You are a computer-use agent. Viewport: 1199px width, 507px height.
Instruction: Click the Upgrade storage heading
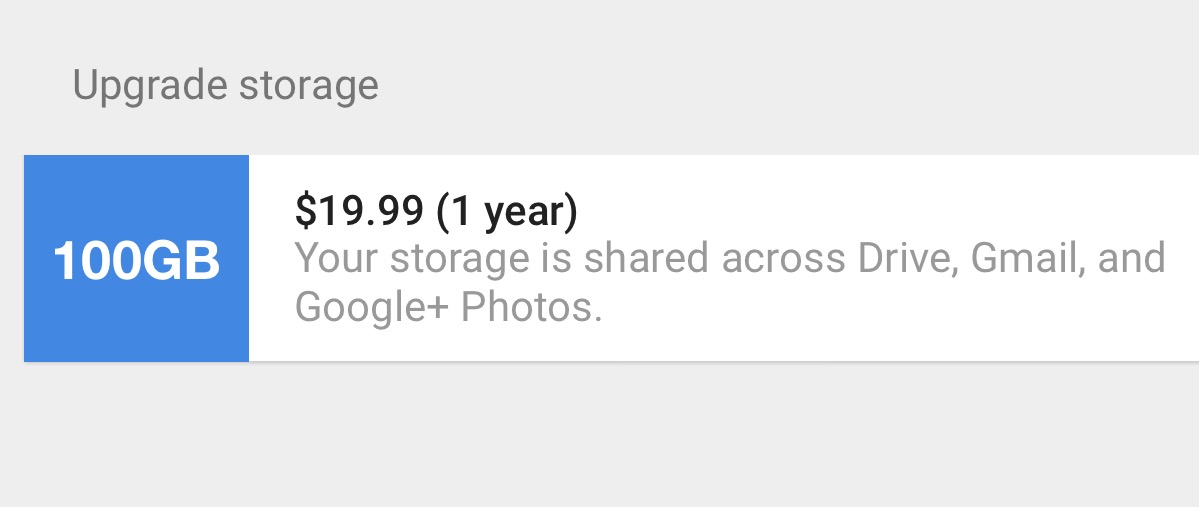pos(226,86)
